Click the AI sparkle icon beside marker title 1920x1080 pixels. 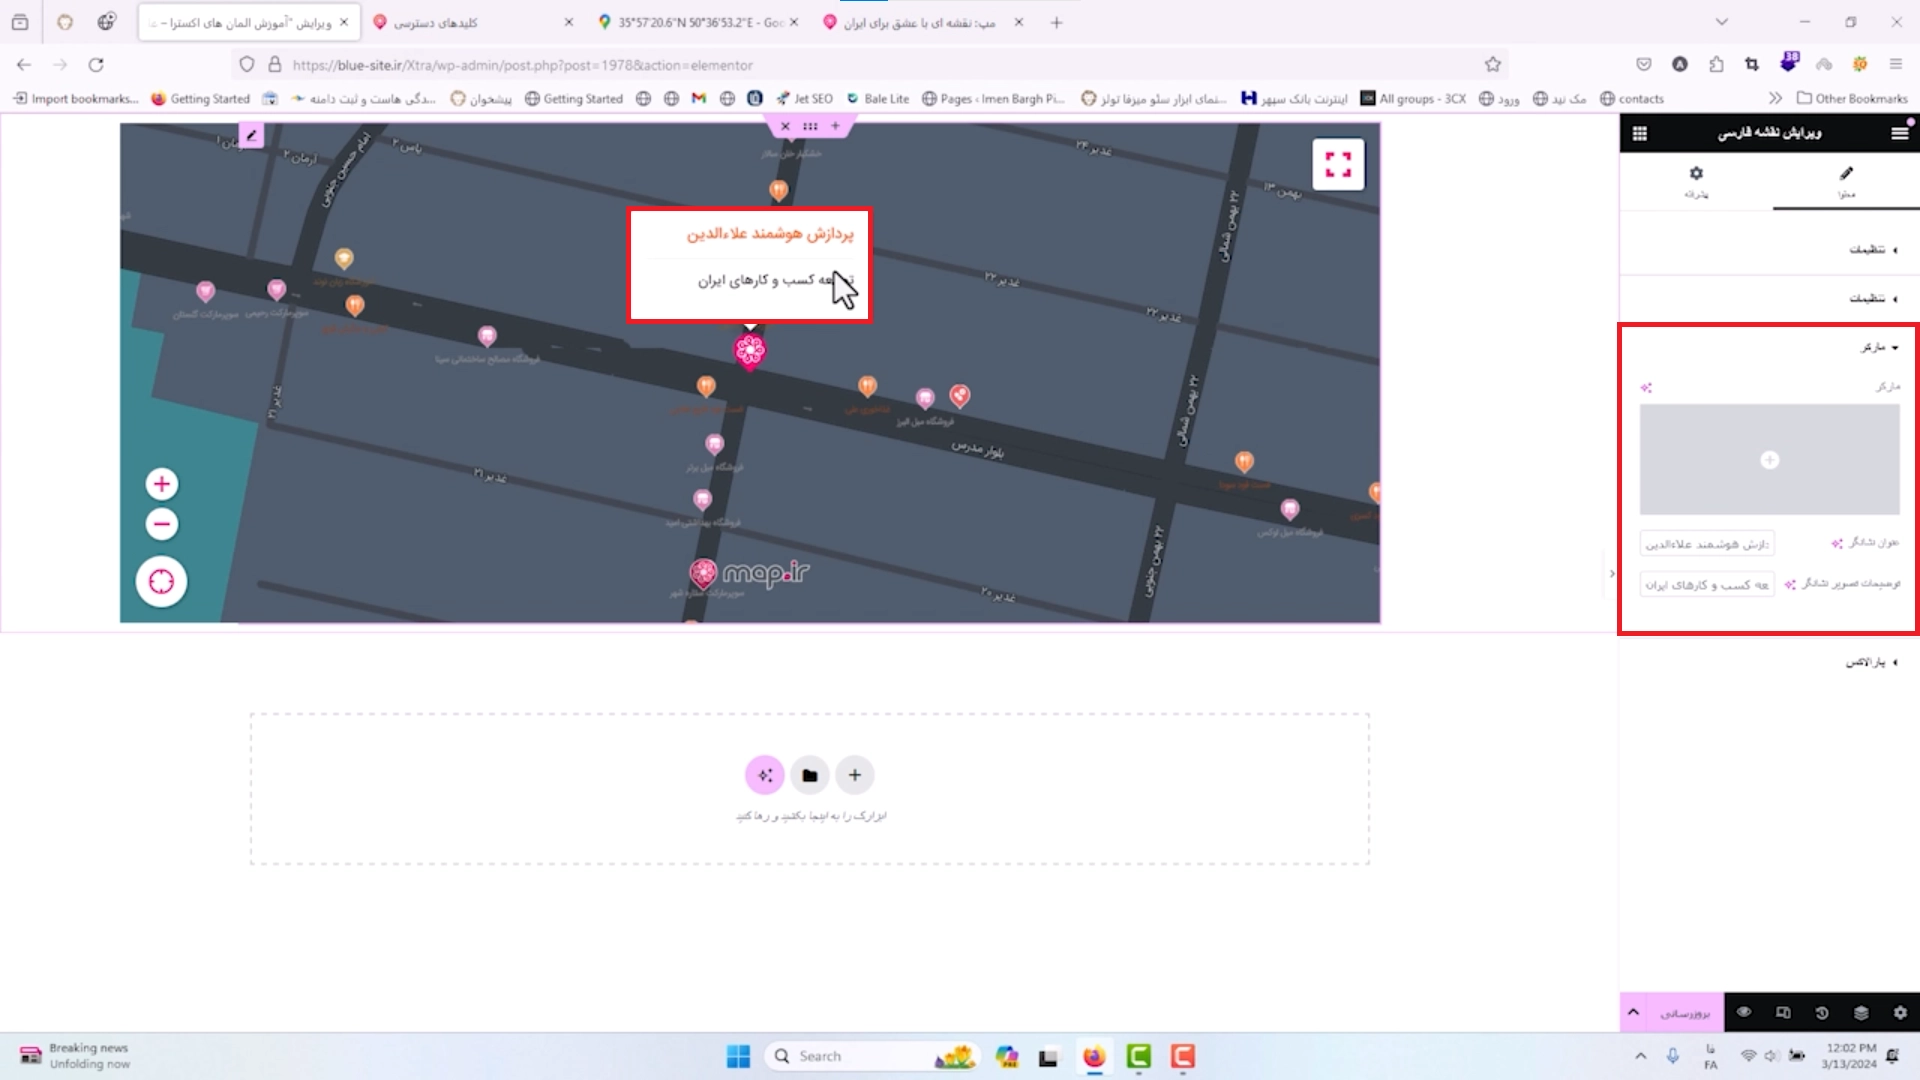(x=1837, y=543)
